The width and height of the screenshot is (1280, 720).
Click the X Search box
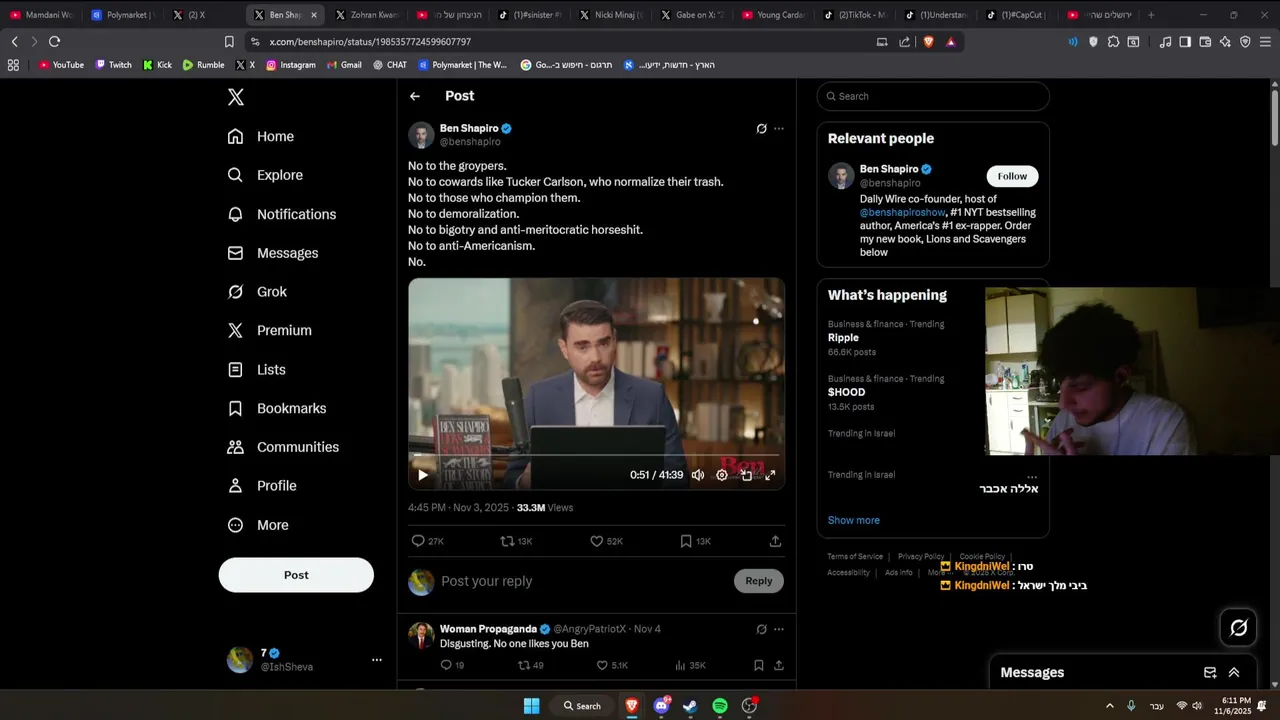(933, 96)
